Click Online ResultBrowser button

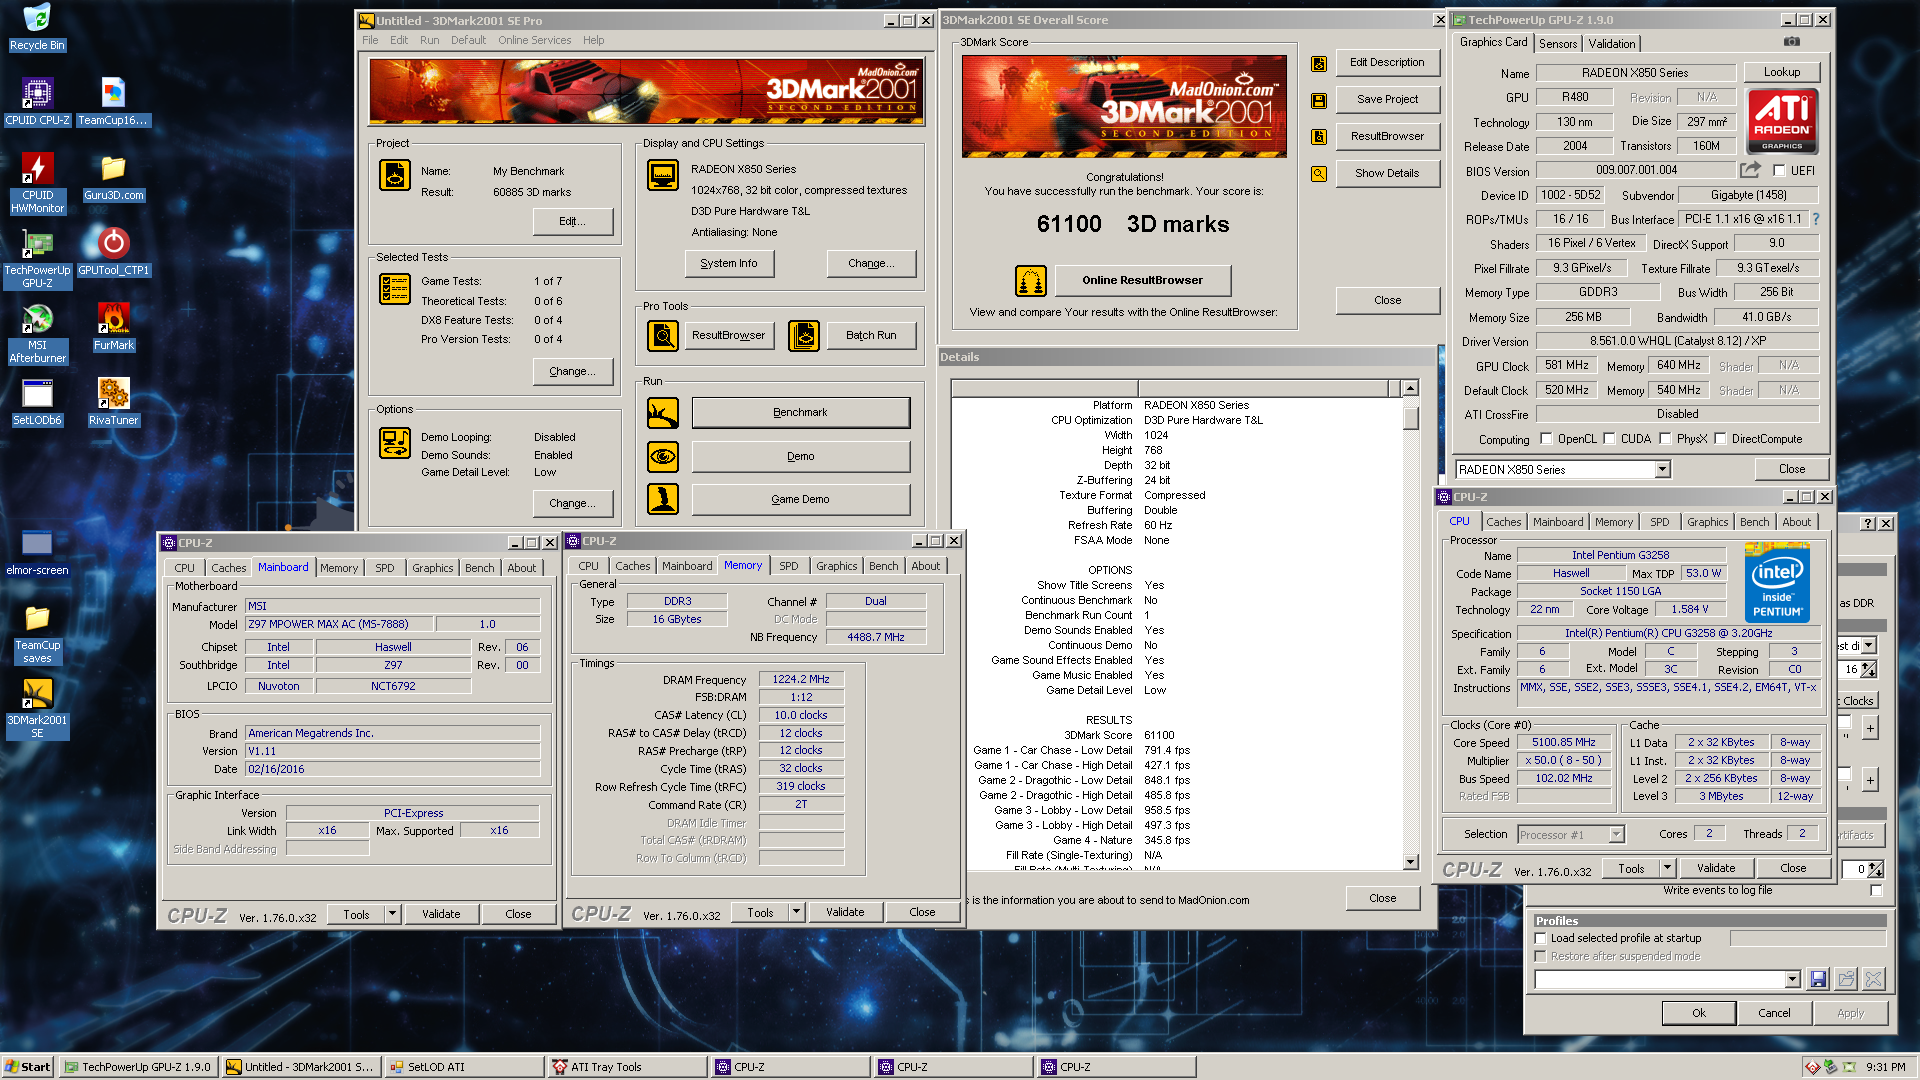click(1142, 280)
